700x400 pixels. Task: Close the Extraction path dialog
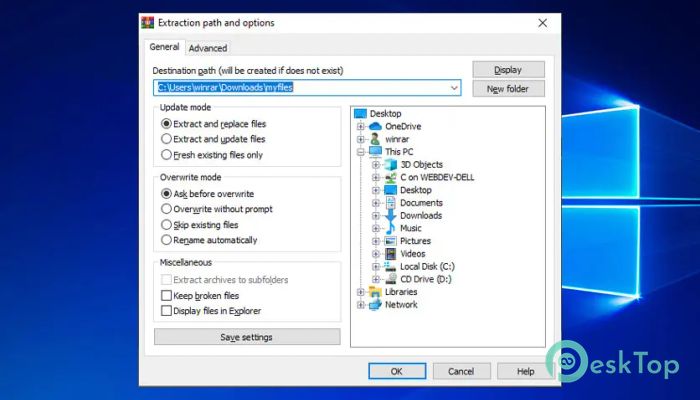pyautogui.click(x=542, y=23)
